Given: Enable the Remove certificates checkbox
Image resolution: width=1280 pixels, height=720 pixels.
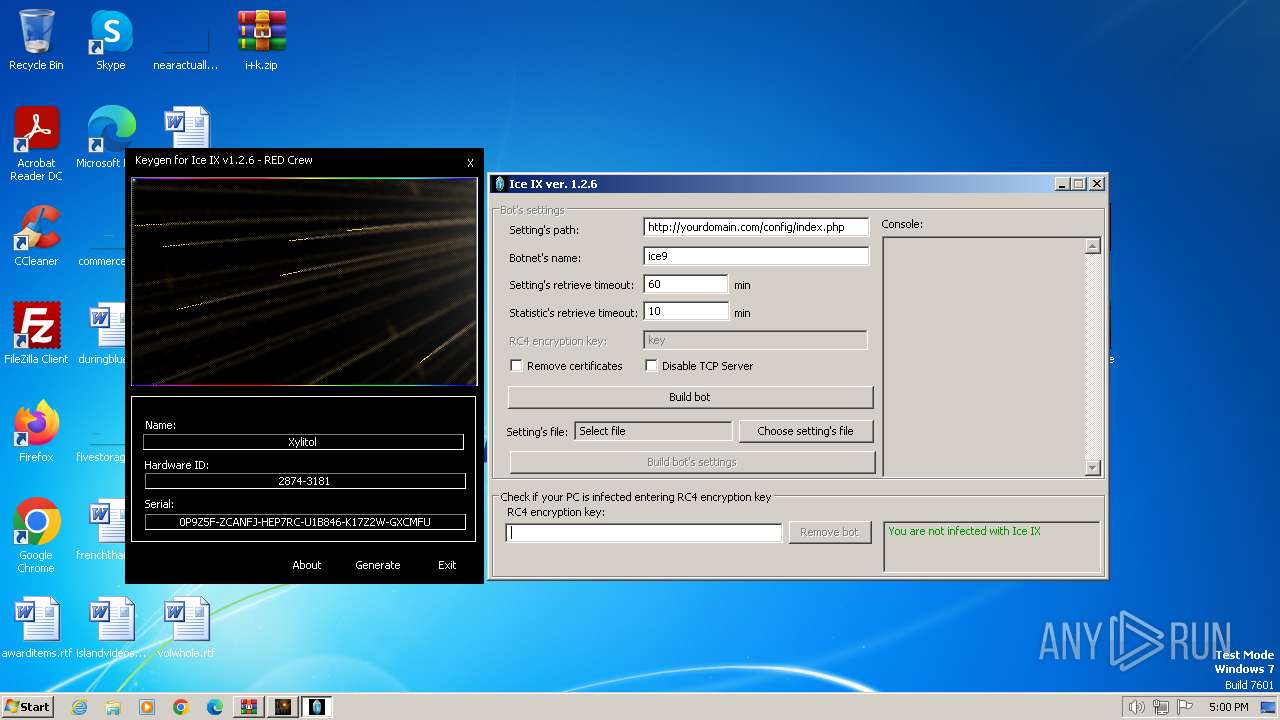Looking at the screenshot, I should (x=516, y=366).
